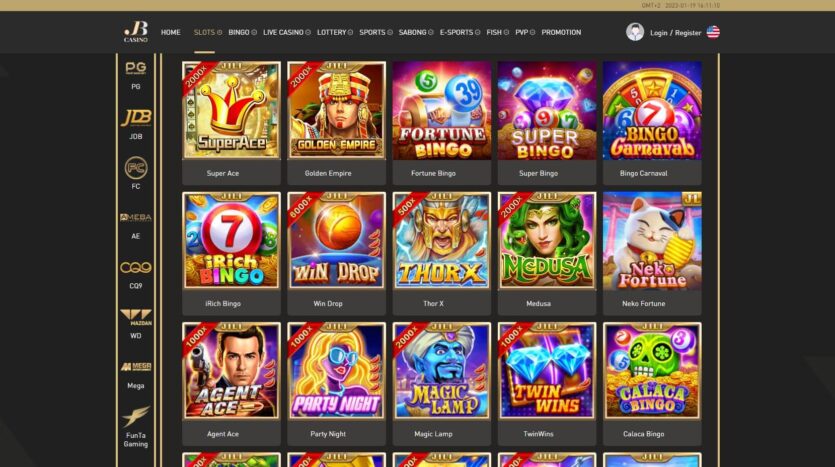Choose the JDB provider logo

(136, 118)
